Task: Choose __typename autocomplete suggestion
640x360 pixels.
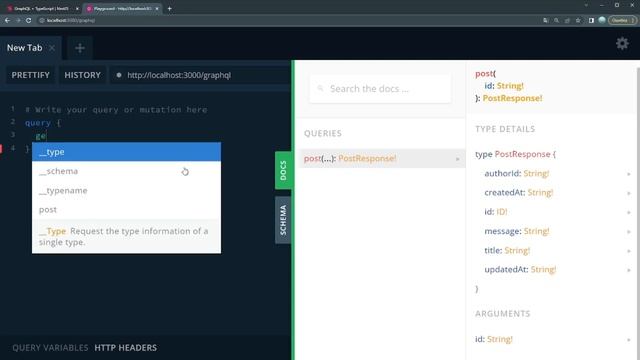Action: (x=127, y=190)
